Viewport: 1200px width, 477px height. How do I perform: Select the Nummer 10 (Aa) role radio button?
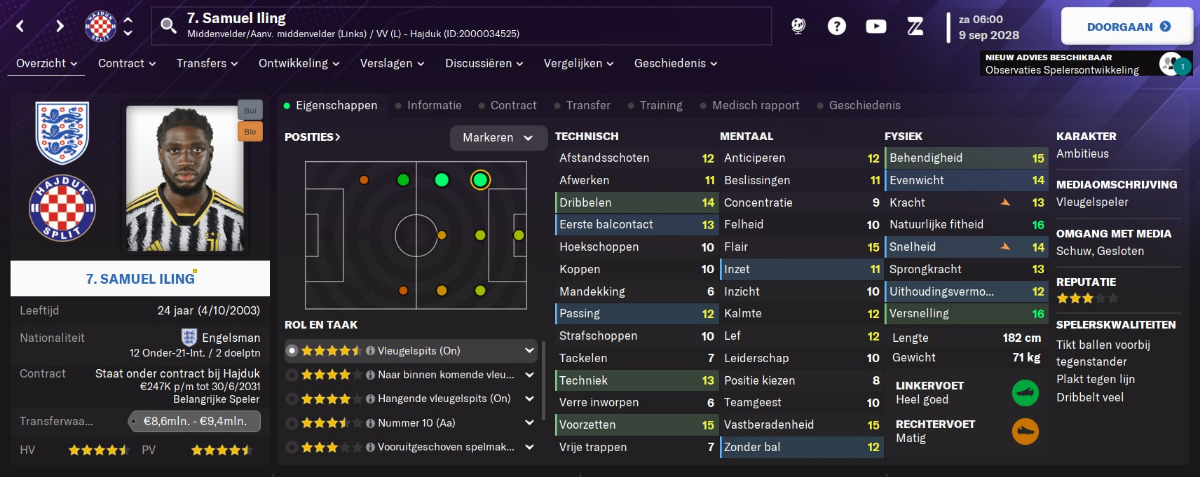coord(292,423)
